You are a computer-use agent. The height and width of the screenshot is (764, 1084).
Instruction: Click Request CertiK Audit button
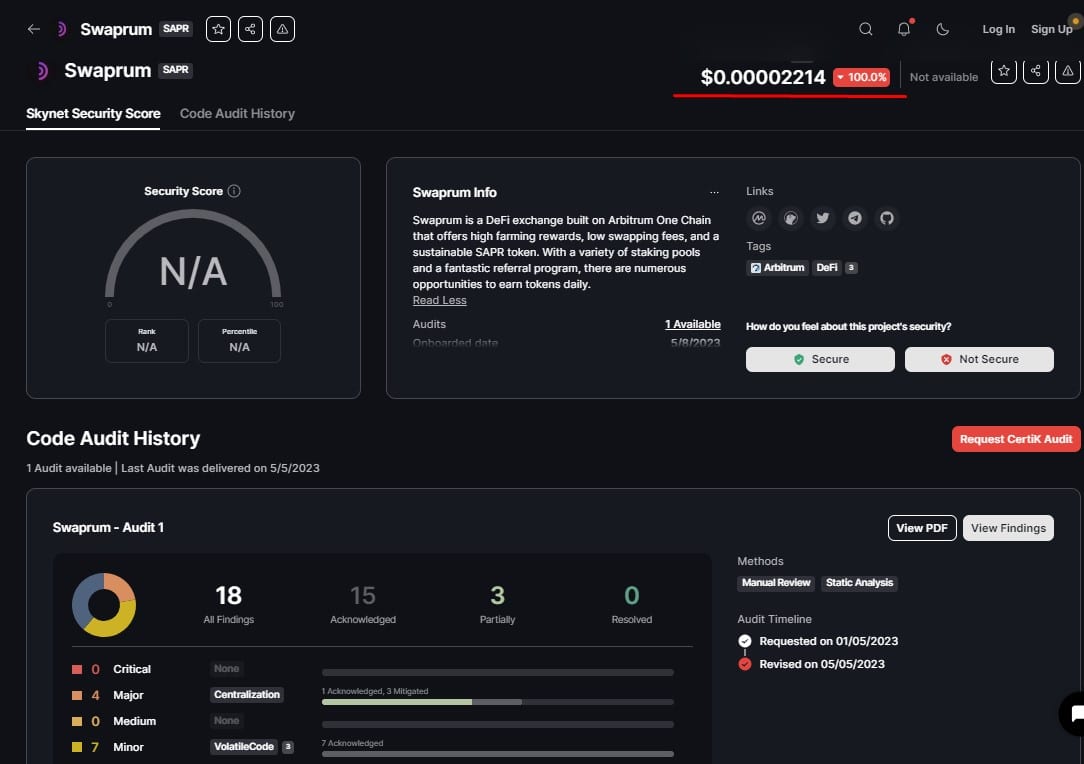coord(1016,439)
